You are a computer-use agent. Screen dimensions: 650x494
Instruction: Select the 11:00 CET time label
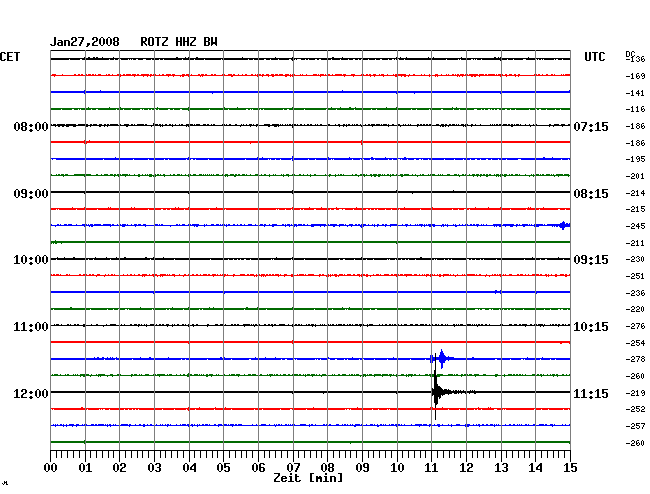31,327
